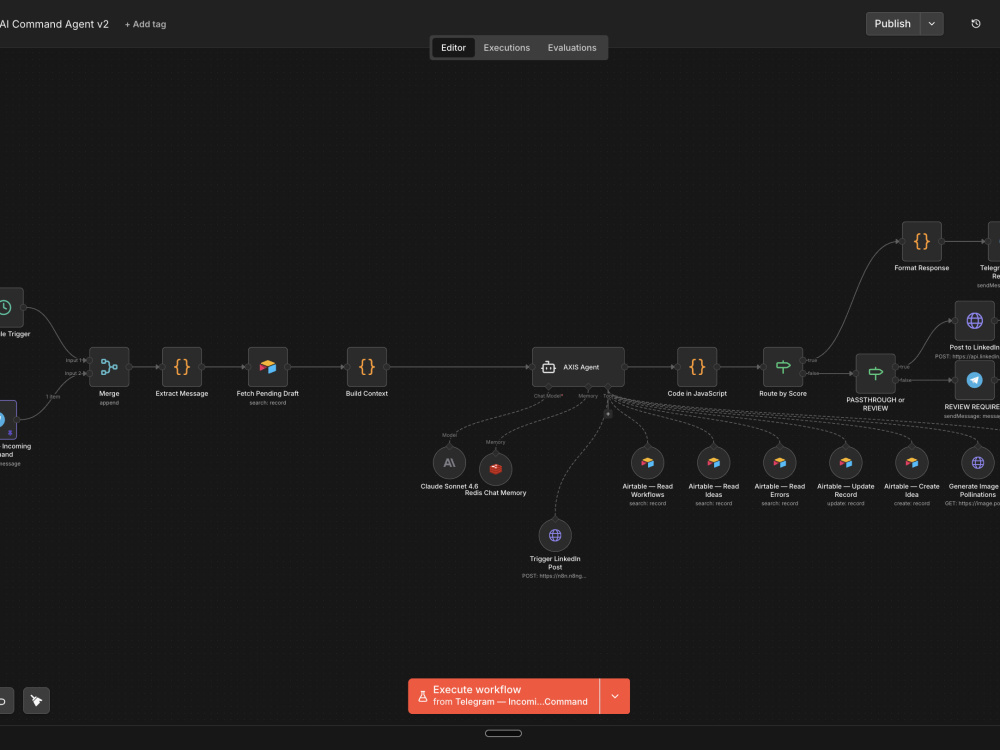
Task: Click + Add tag
Action: coord(145,24)
